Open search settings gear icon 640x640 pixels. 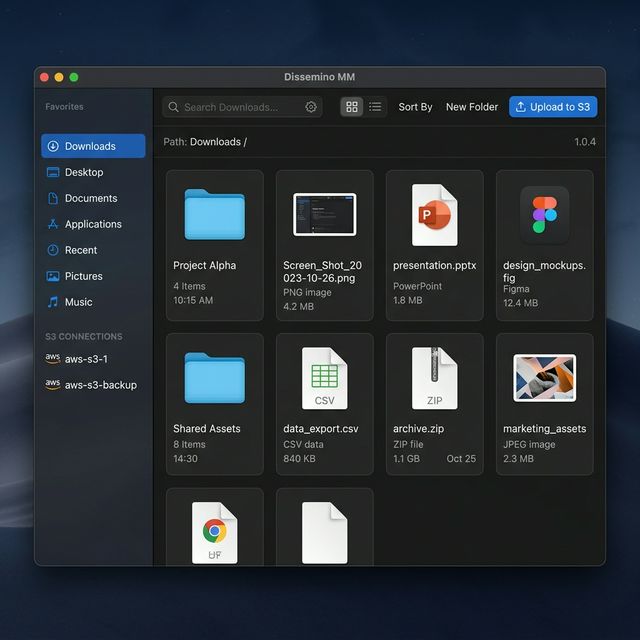pos(311,107)
